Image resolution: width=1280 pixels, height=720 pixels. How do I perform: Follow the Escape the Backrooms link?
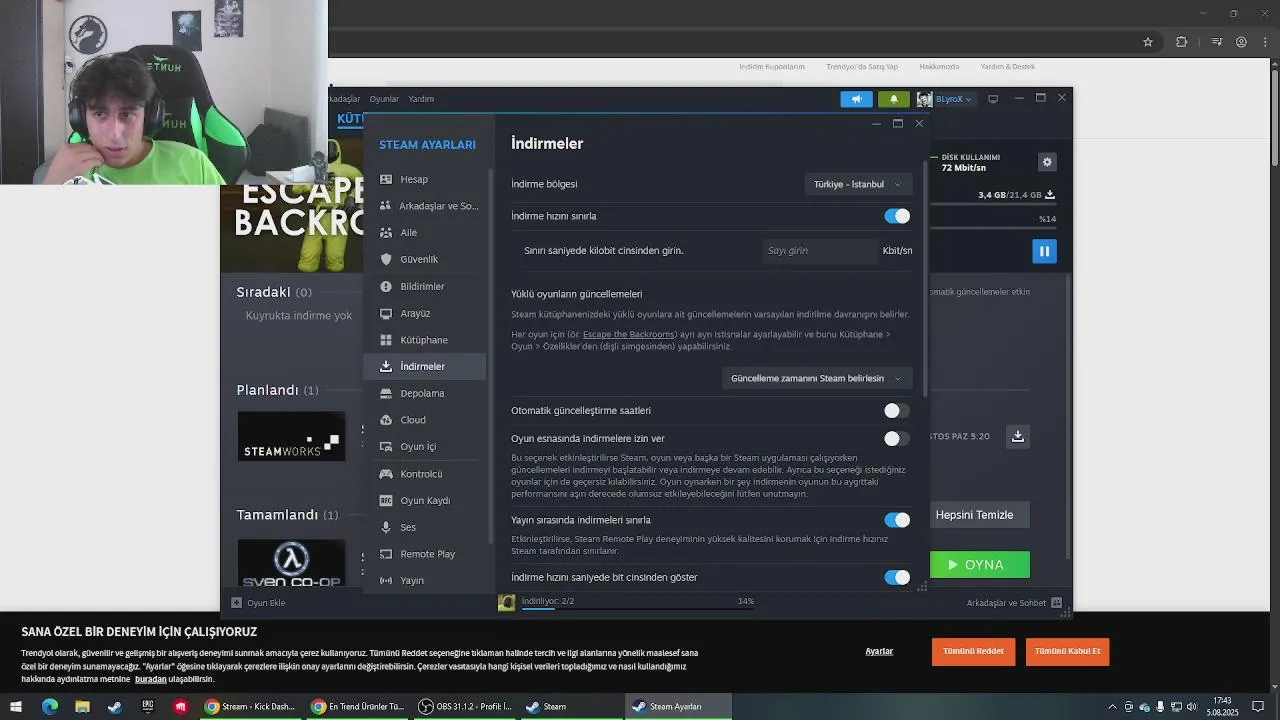[628, 334]
